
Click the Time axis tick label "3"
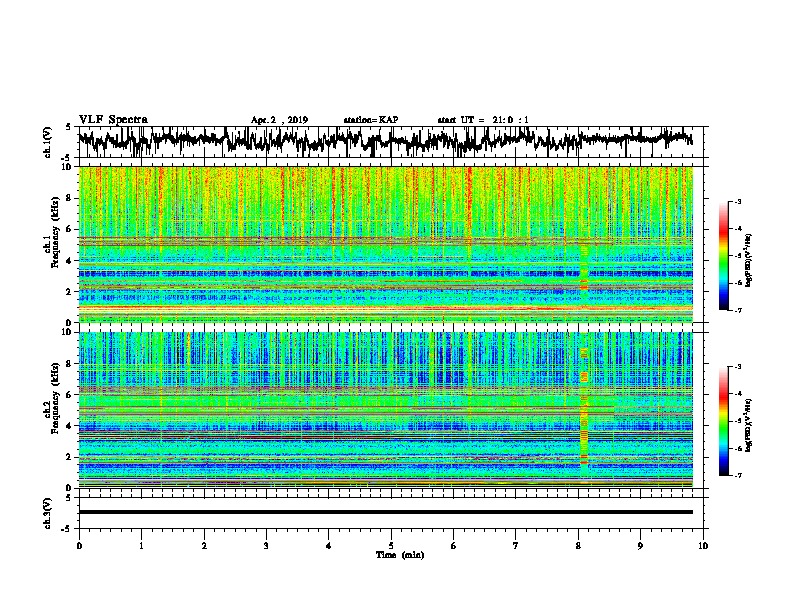coord(266,546)
